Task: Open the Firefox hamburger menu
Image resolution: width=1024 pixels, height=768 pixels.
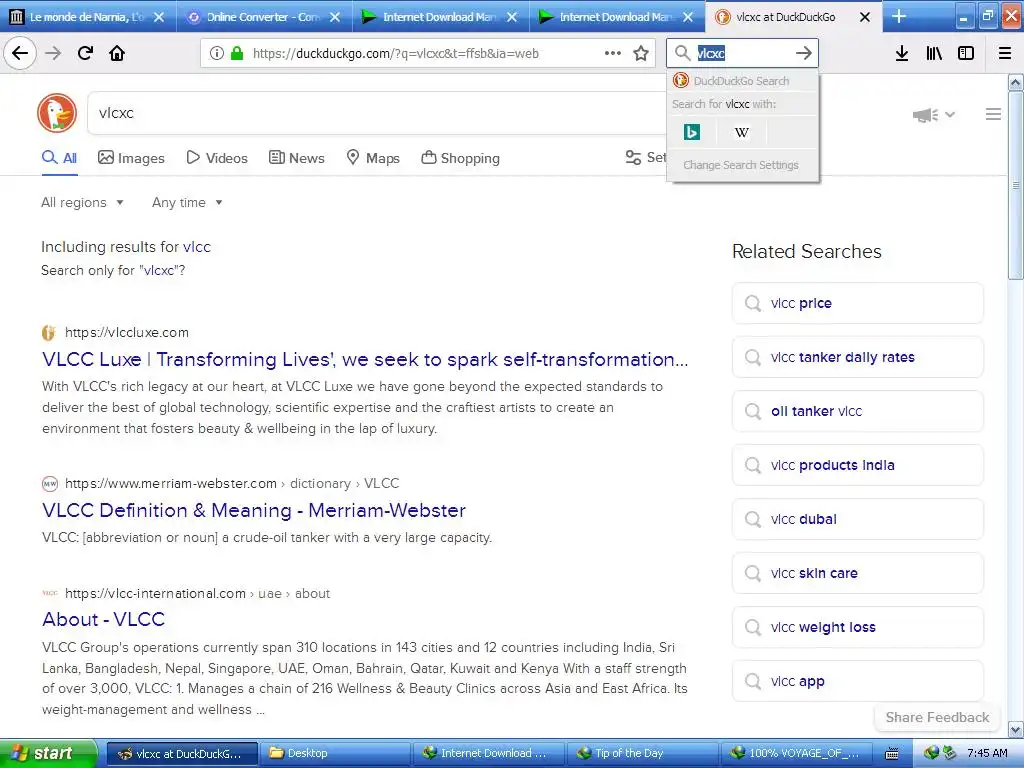Action: click(1005, 53)
